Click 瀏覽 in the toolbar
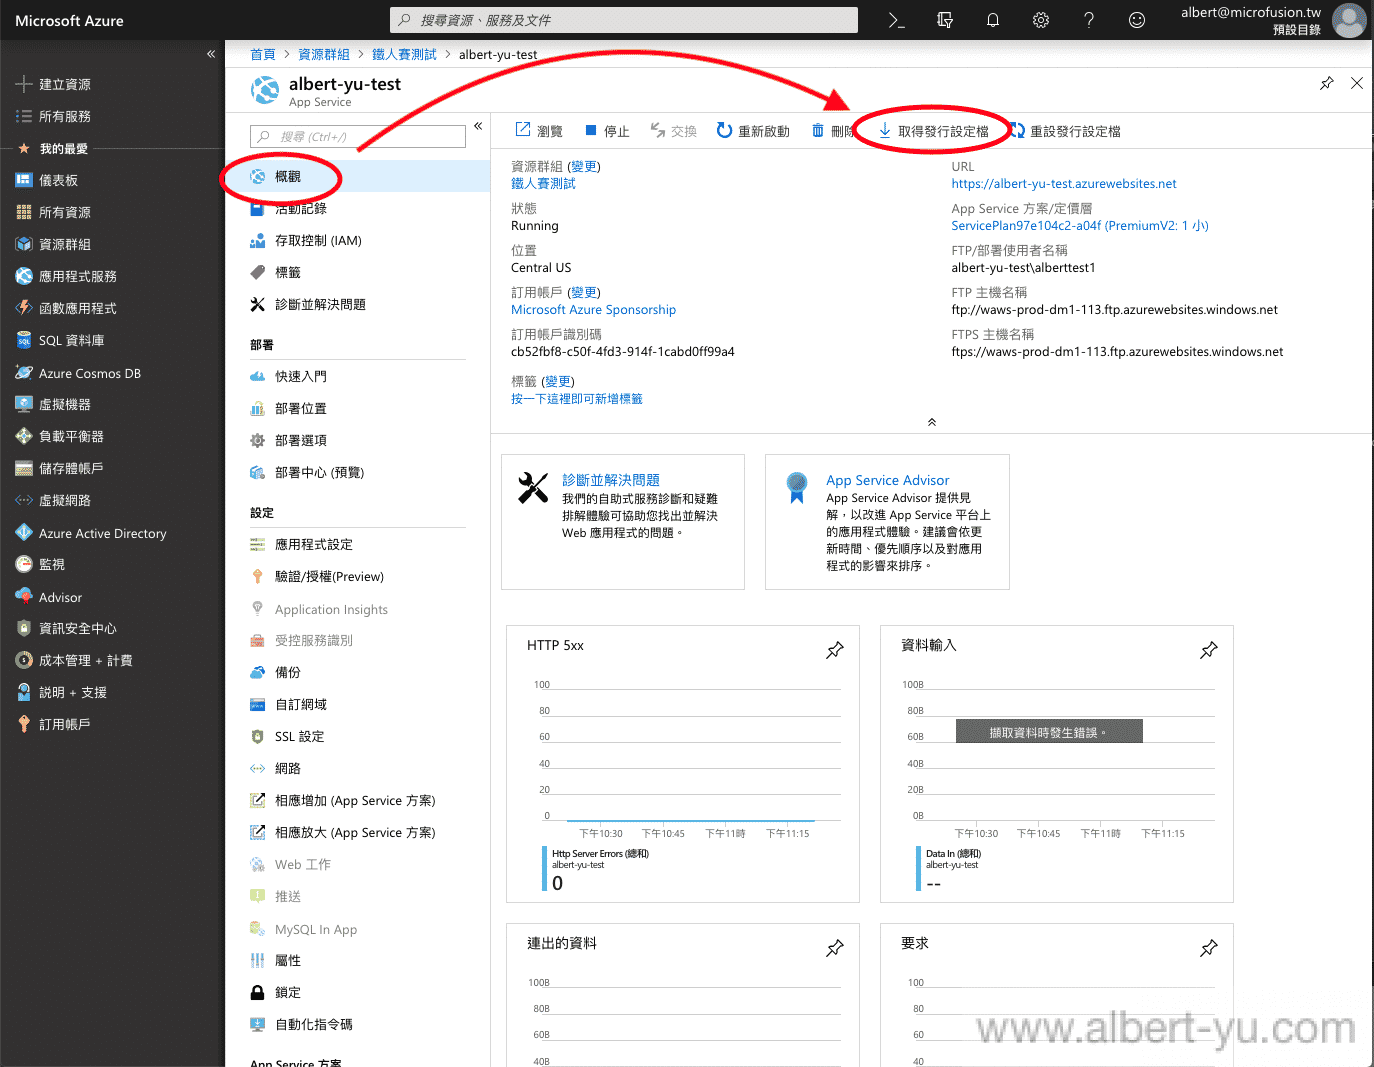The height and width of the screenshot is (1067, 1374). 539,131
